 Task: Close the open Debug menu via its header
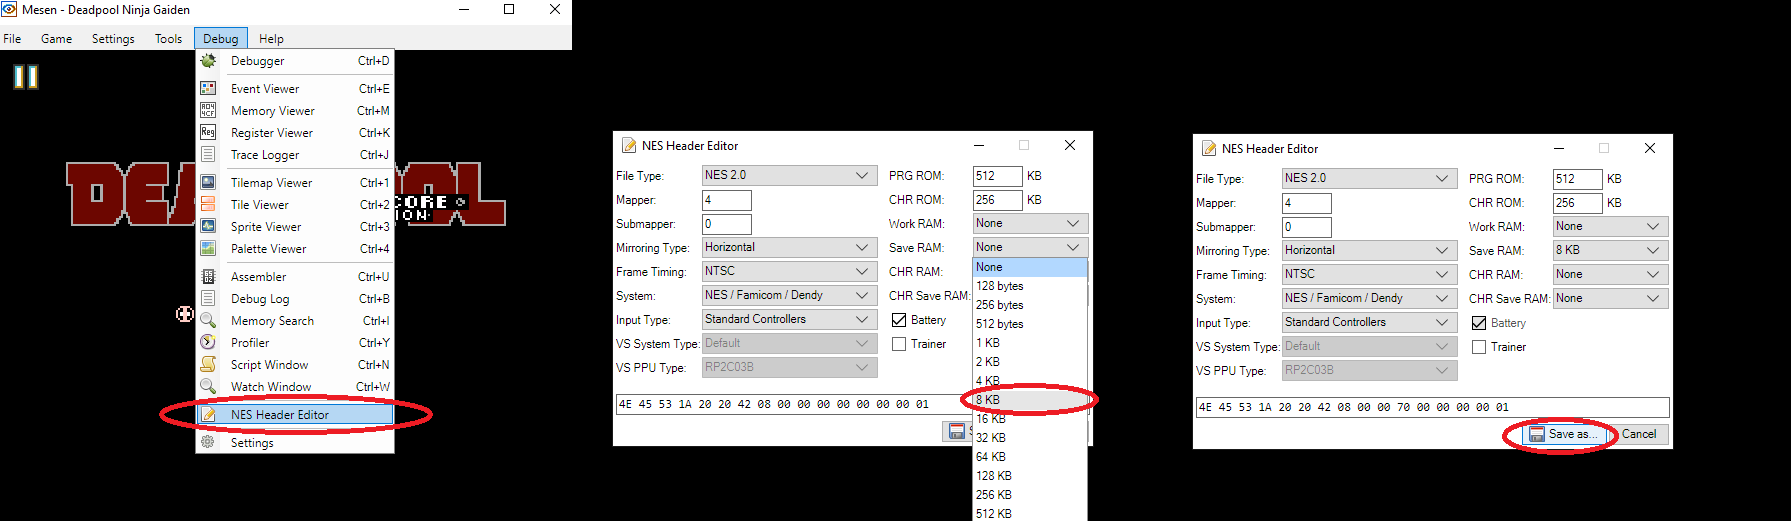point(221,39)
